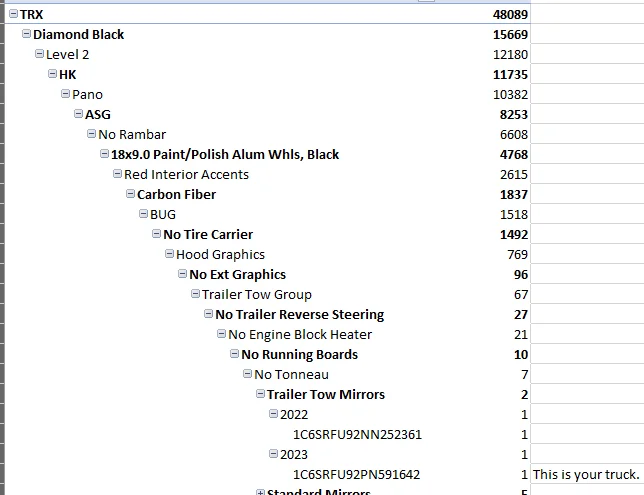Select the Diamond Black count 15669
This screenshot has width=644, height=495.
click(x=510, y=35)
